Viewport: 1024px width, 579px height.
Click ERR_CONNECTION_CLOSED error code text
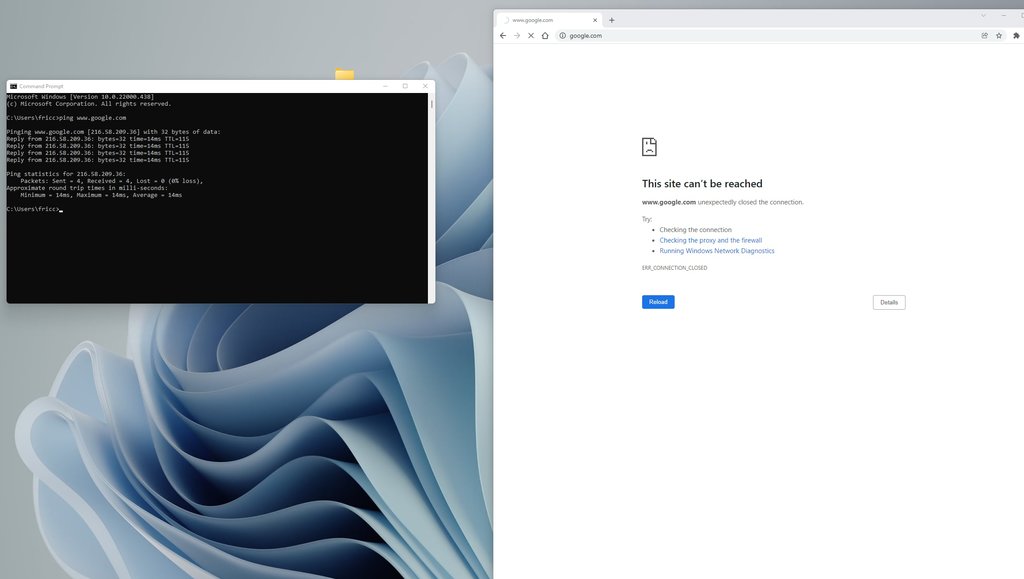(x=674, y=268)
